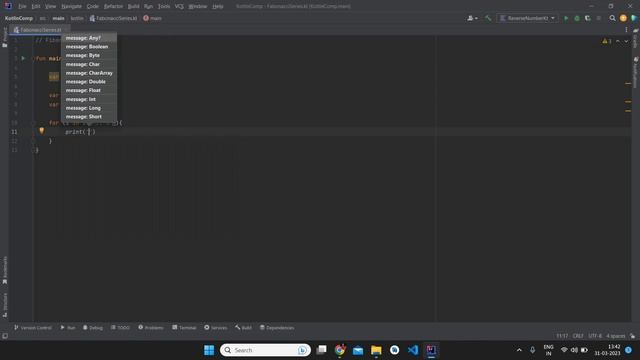This screenshot has height=360, width=640.
Task: Open the Terminal tool window
Action: pyautogui.click(x=184, y=327)
